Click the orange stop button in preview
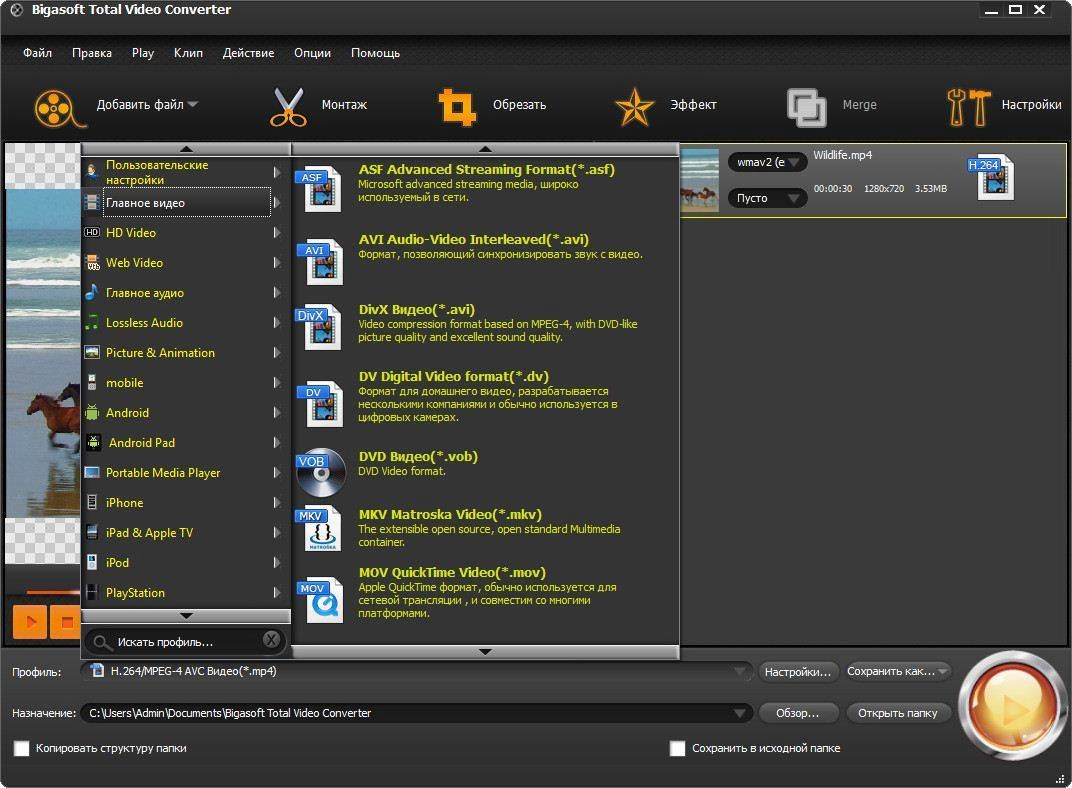Screen dimensions: 1072x788 pos(66,622)
